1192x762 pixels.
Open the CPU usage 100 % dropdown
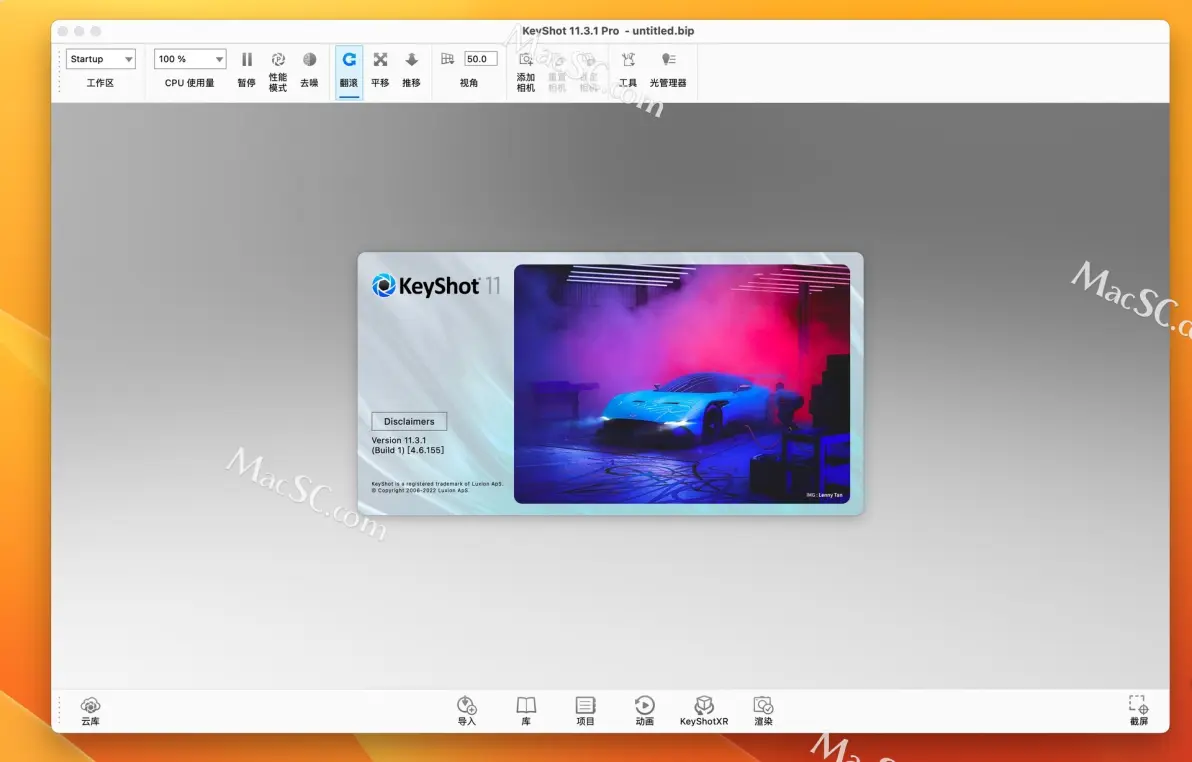click(x=189, y=59)
